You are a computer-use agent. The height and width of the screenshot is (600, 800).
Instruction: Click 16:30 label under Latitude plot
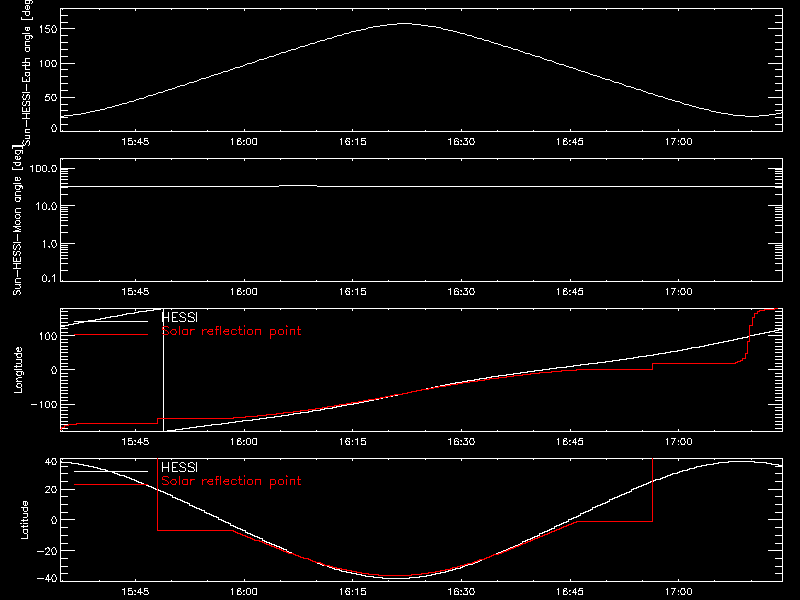pos(461,592)
